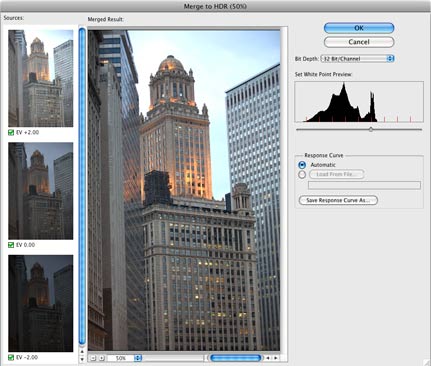Click the white point preview slider handle
This screenshot has width=431, height=366.
tap(371, 129)
